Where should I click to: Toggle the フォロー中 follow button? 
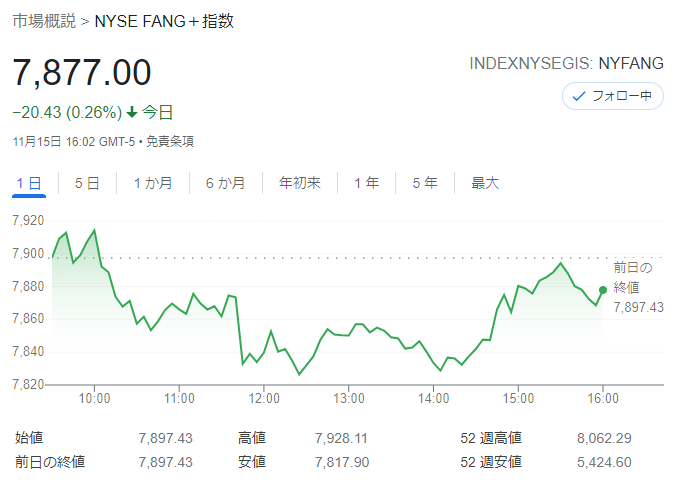(x=613, y=96)
